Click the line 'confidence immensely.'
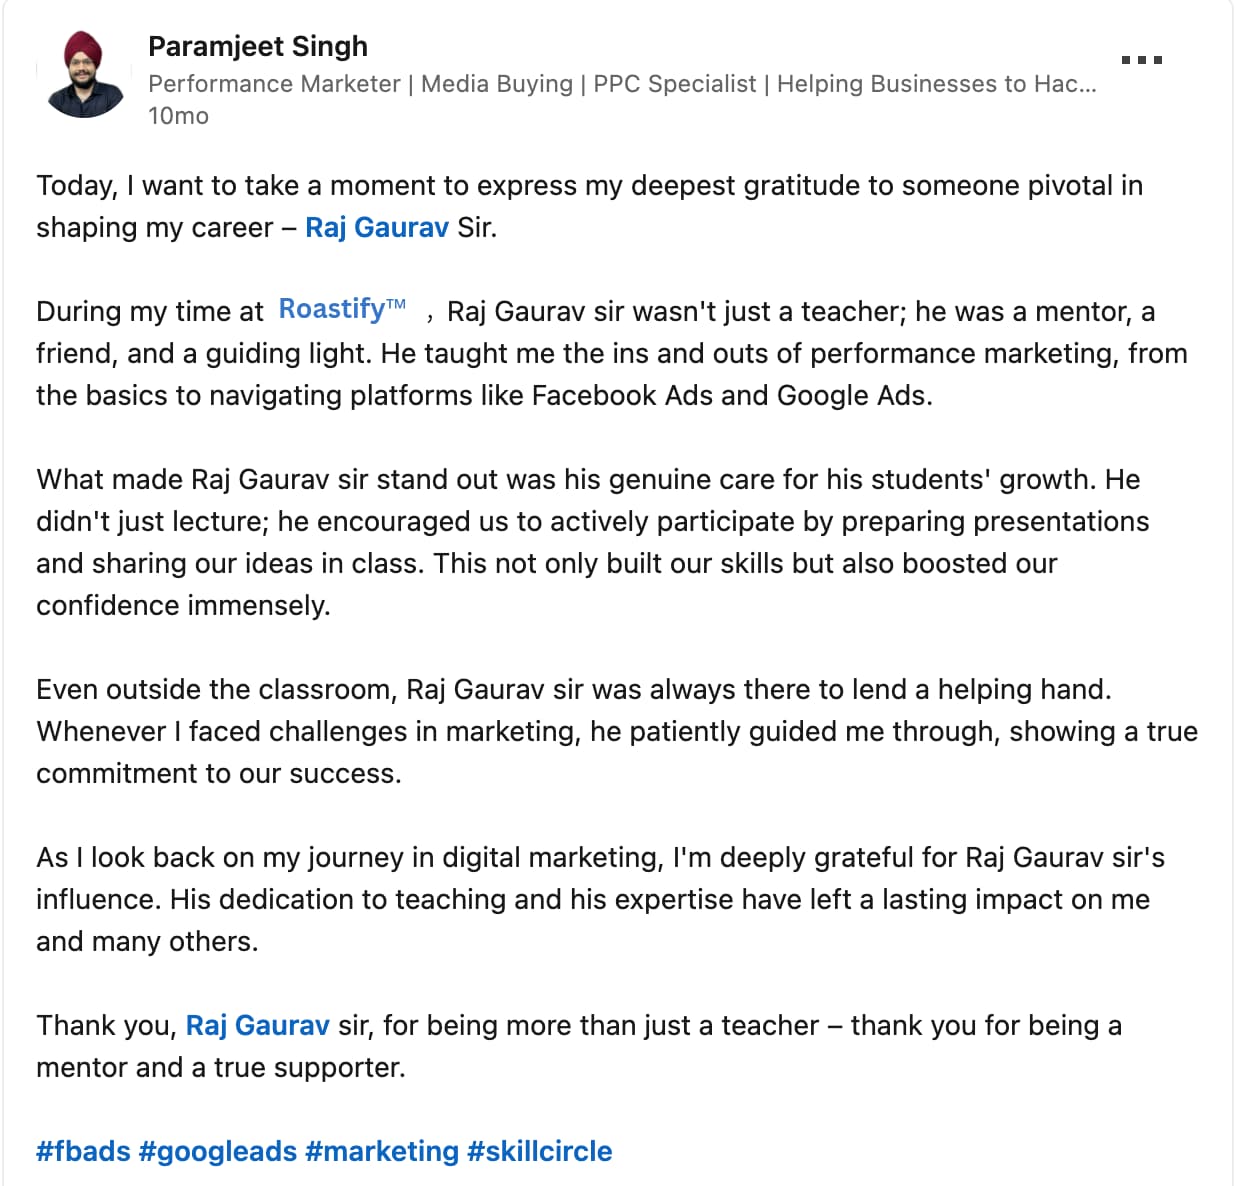The width and height of the screenshot is (1238, 1186). pyautogui.click(x=183, y=606)
